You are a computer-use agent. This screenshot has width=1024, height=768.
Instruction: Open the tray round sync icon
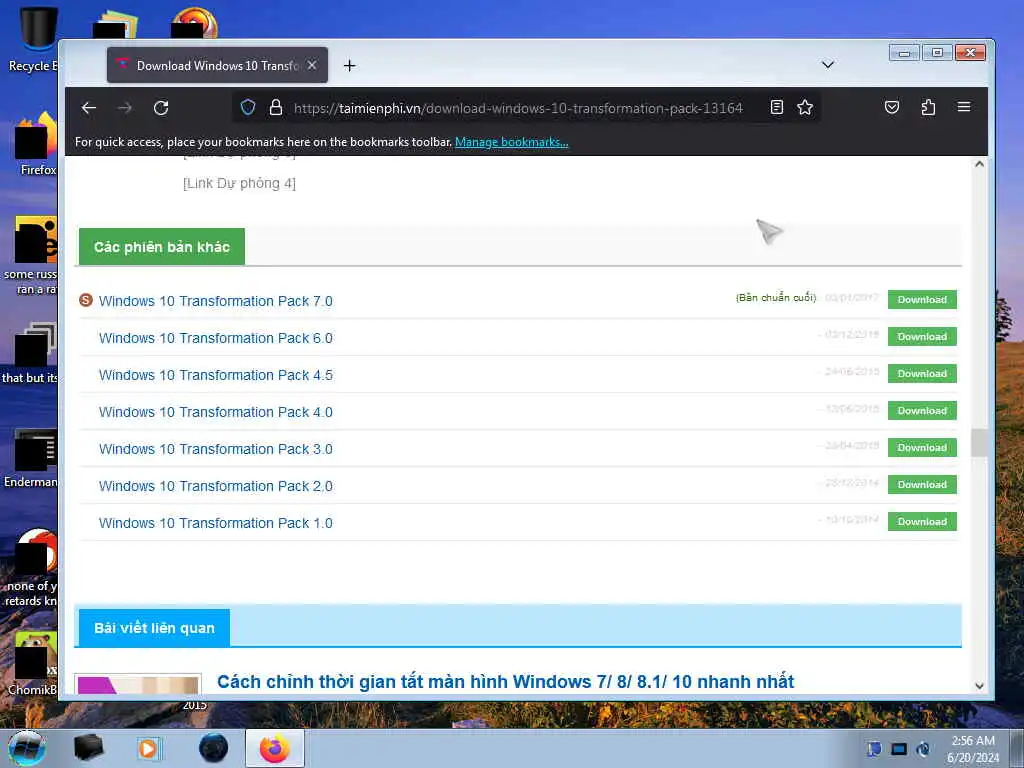(x=923, y=749)
